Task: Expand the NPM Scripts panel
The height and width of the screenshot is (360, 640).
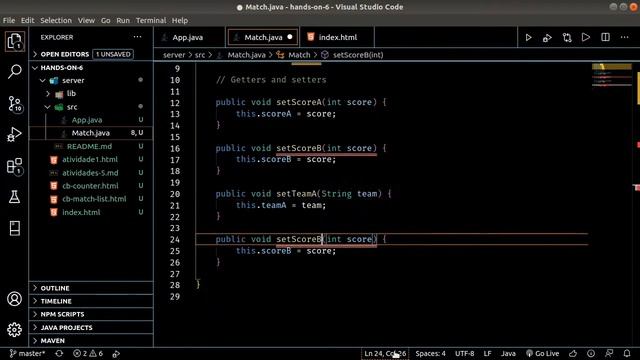Action: coord(91,314)
